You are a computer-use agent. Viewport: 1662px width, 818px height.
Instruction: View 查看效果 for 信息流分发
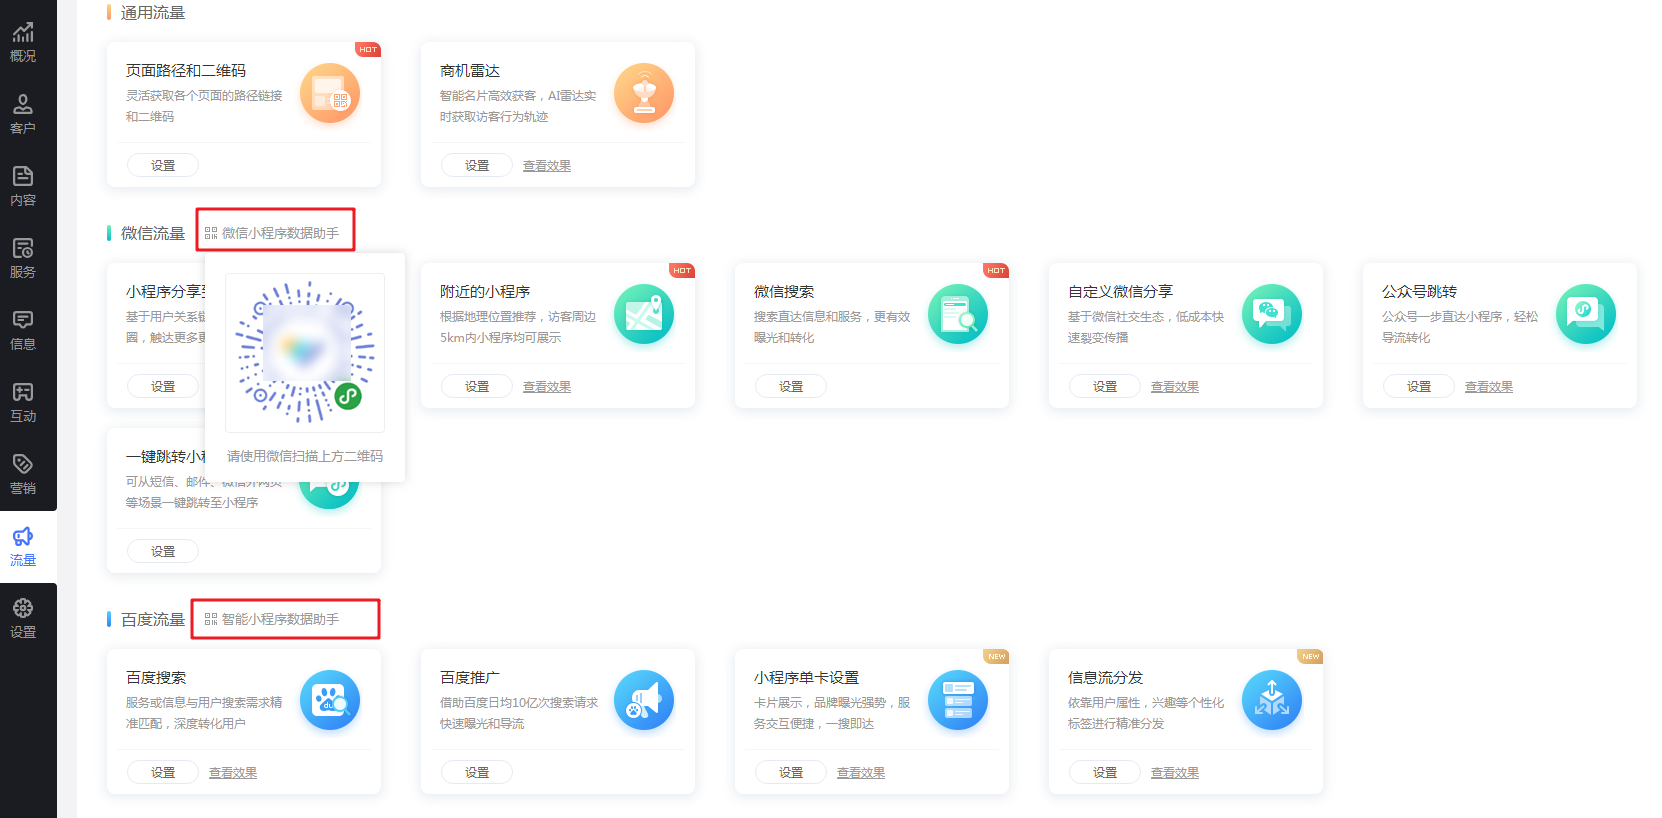(1175, 773)
